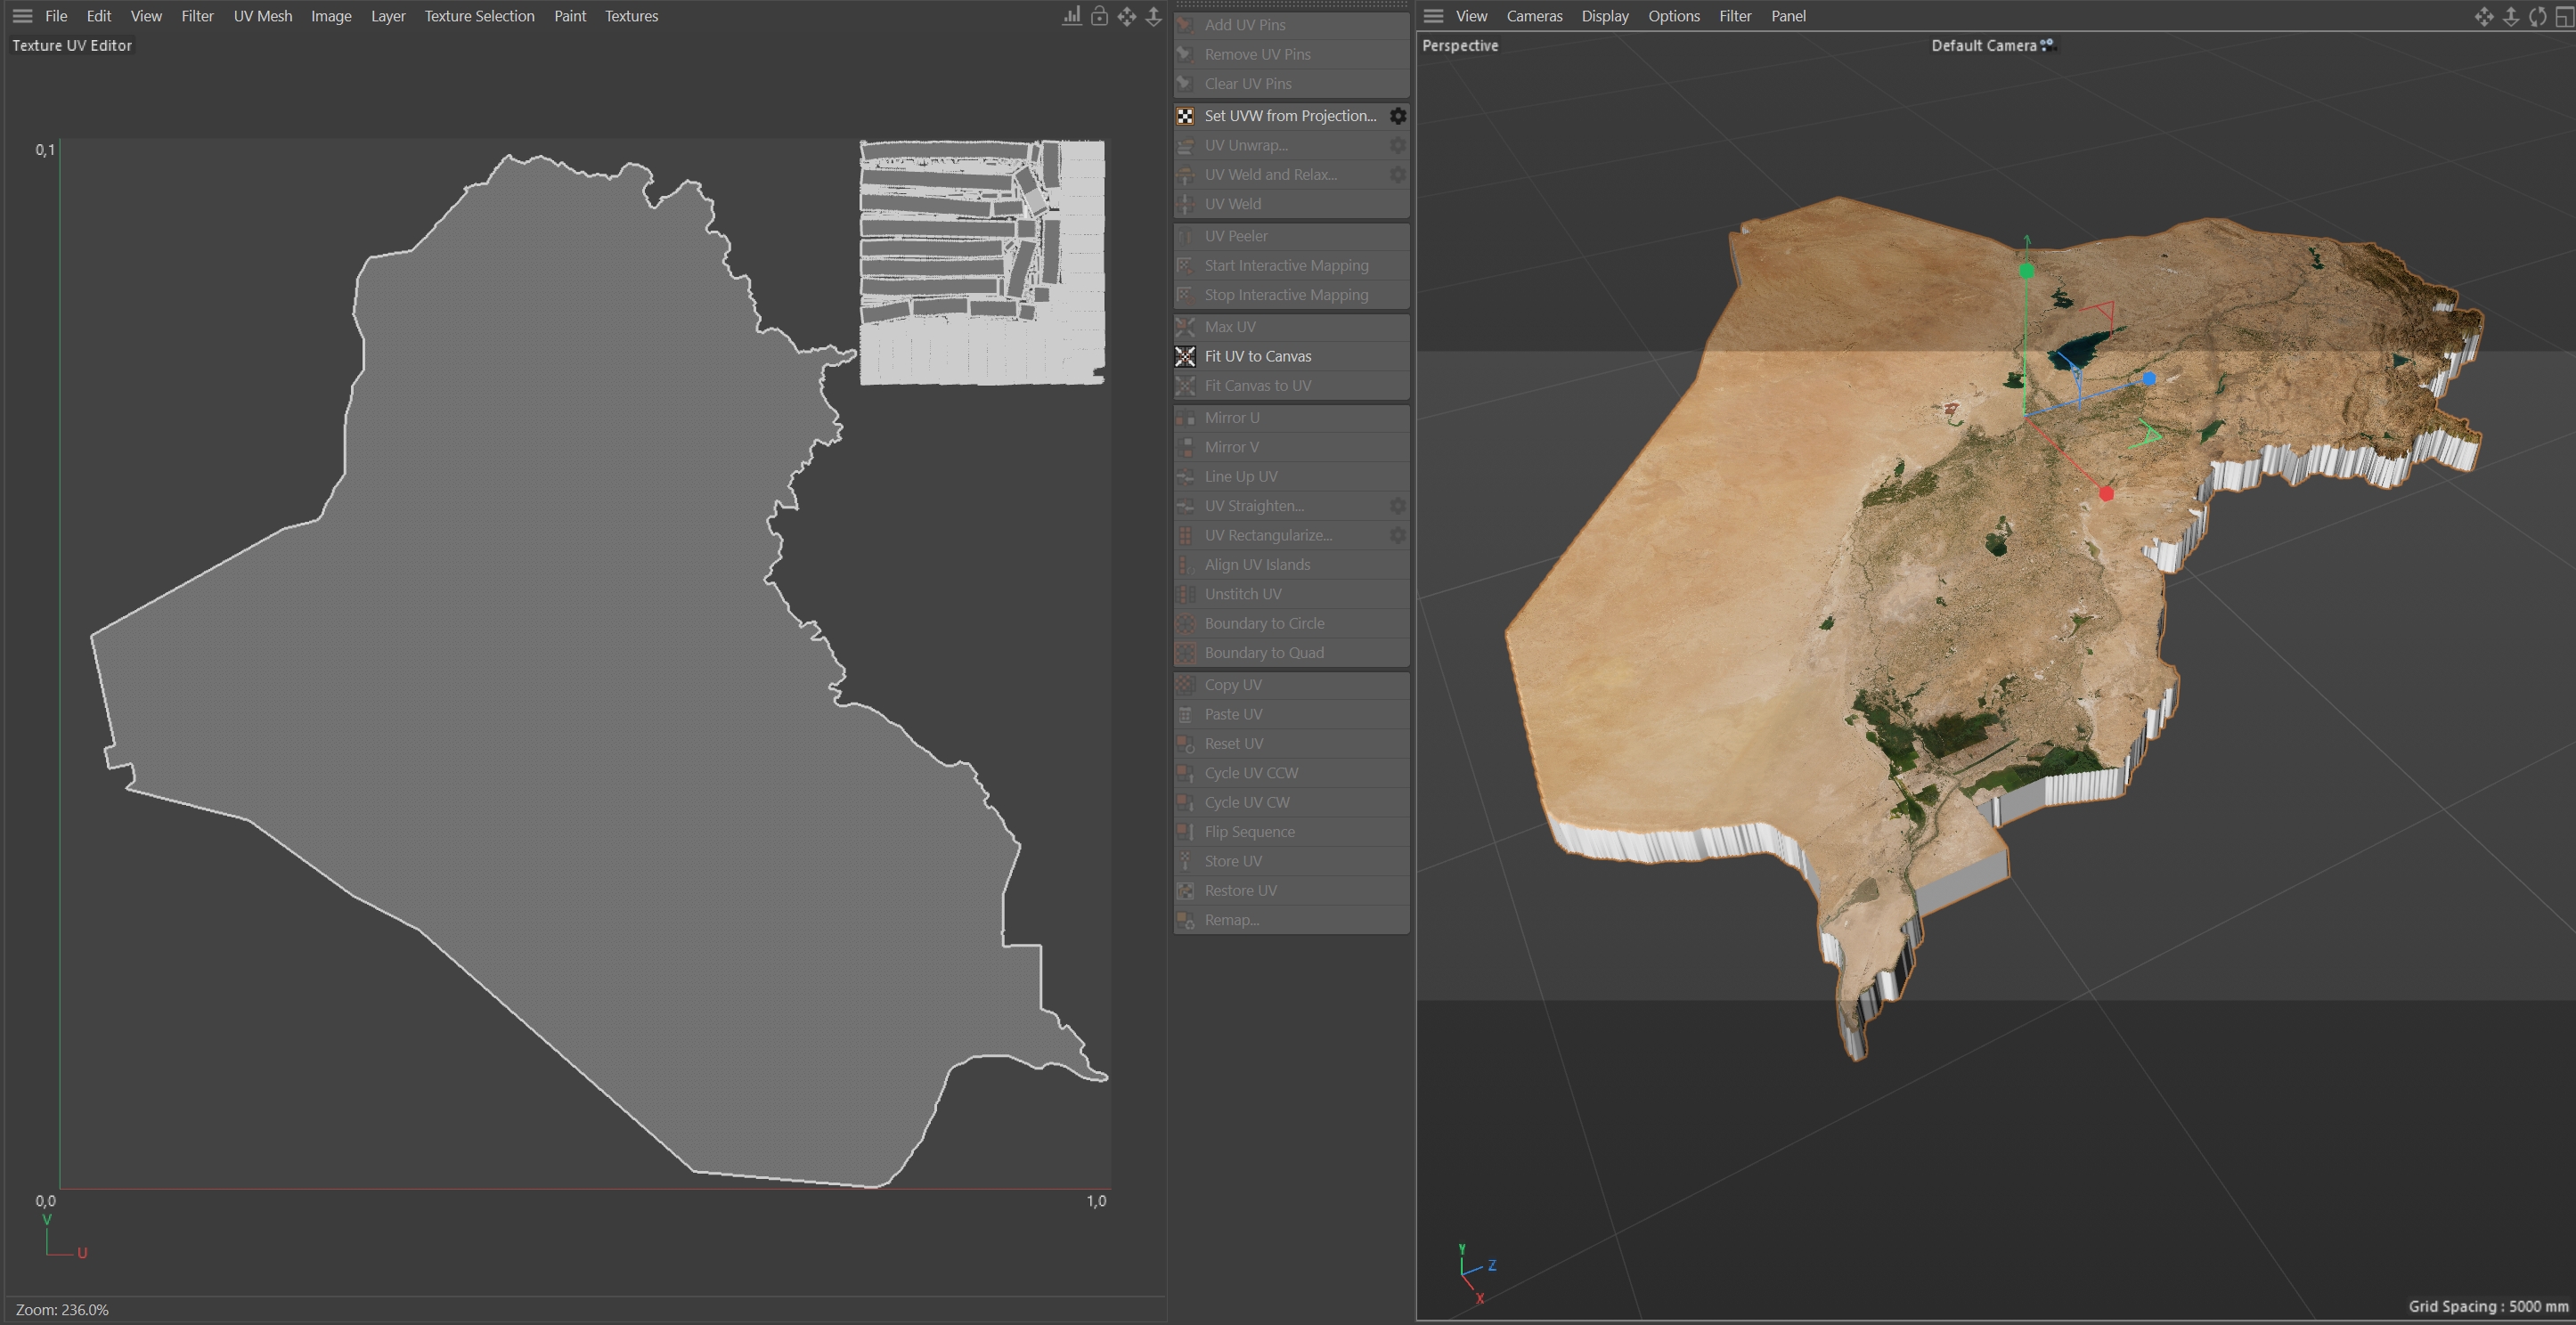Click the viewport pan/move camera icon
The image size is (2576, 1325).
click(x=2483, y=16)
